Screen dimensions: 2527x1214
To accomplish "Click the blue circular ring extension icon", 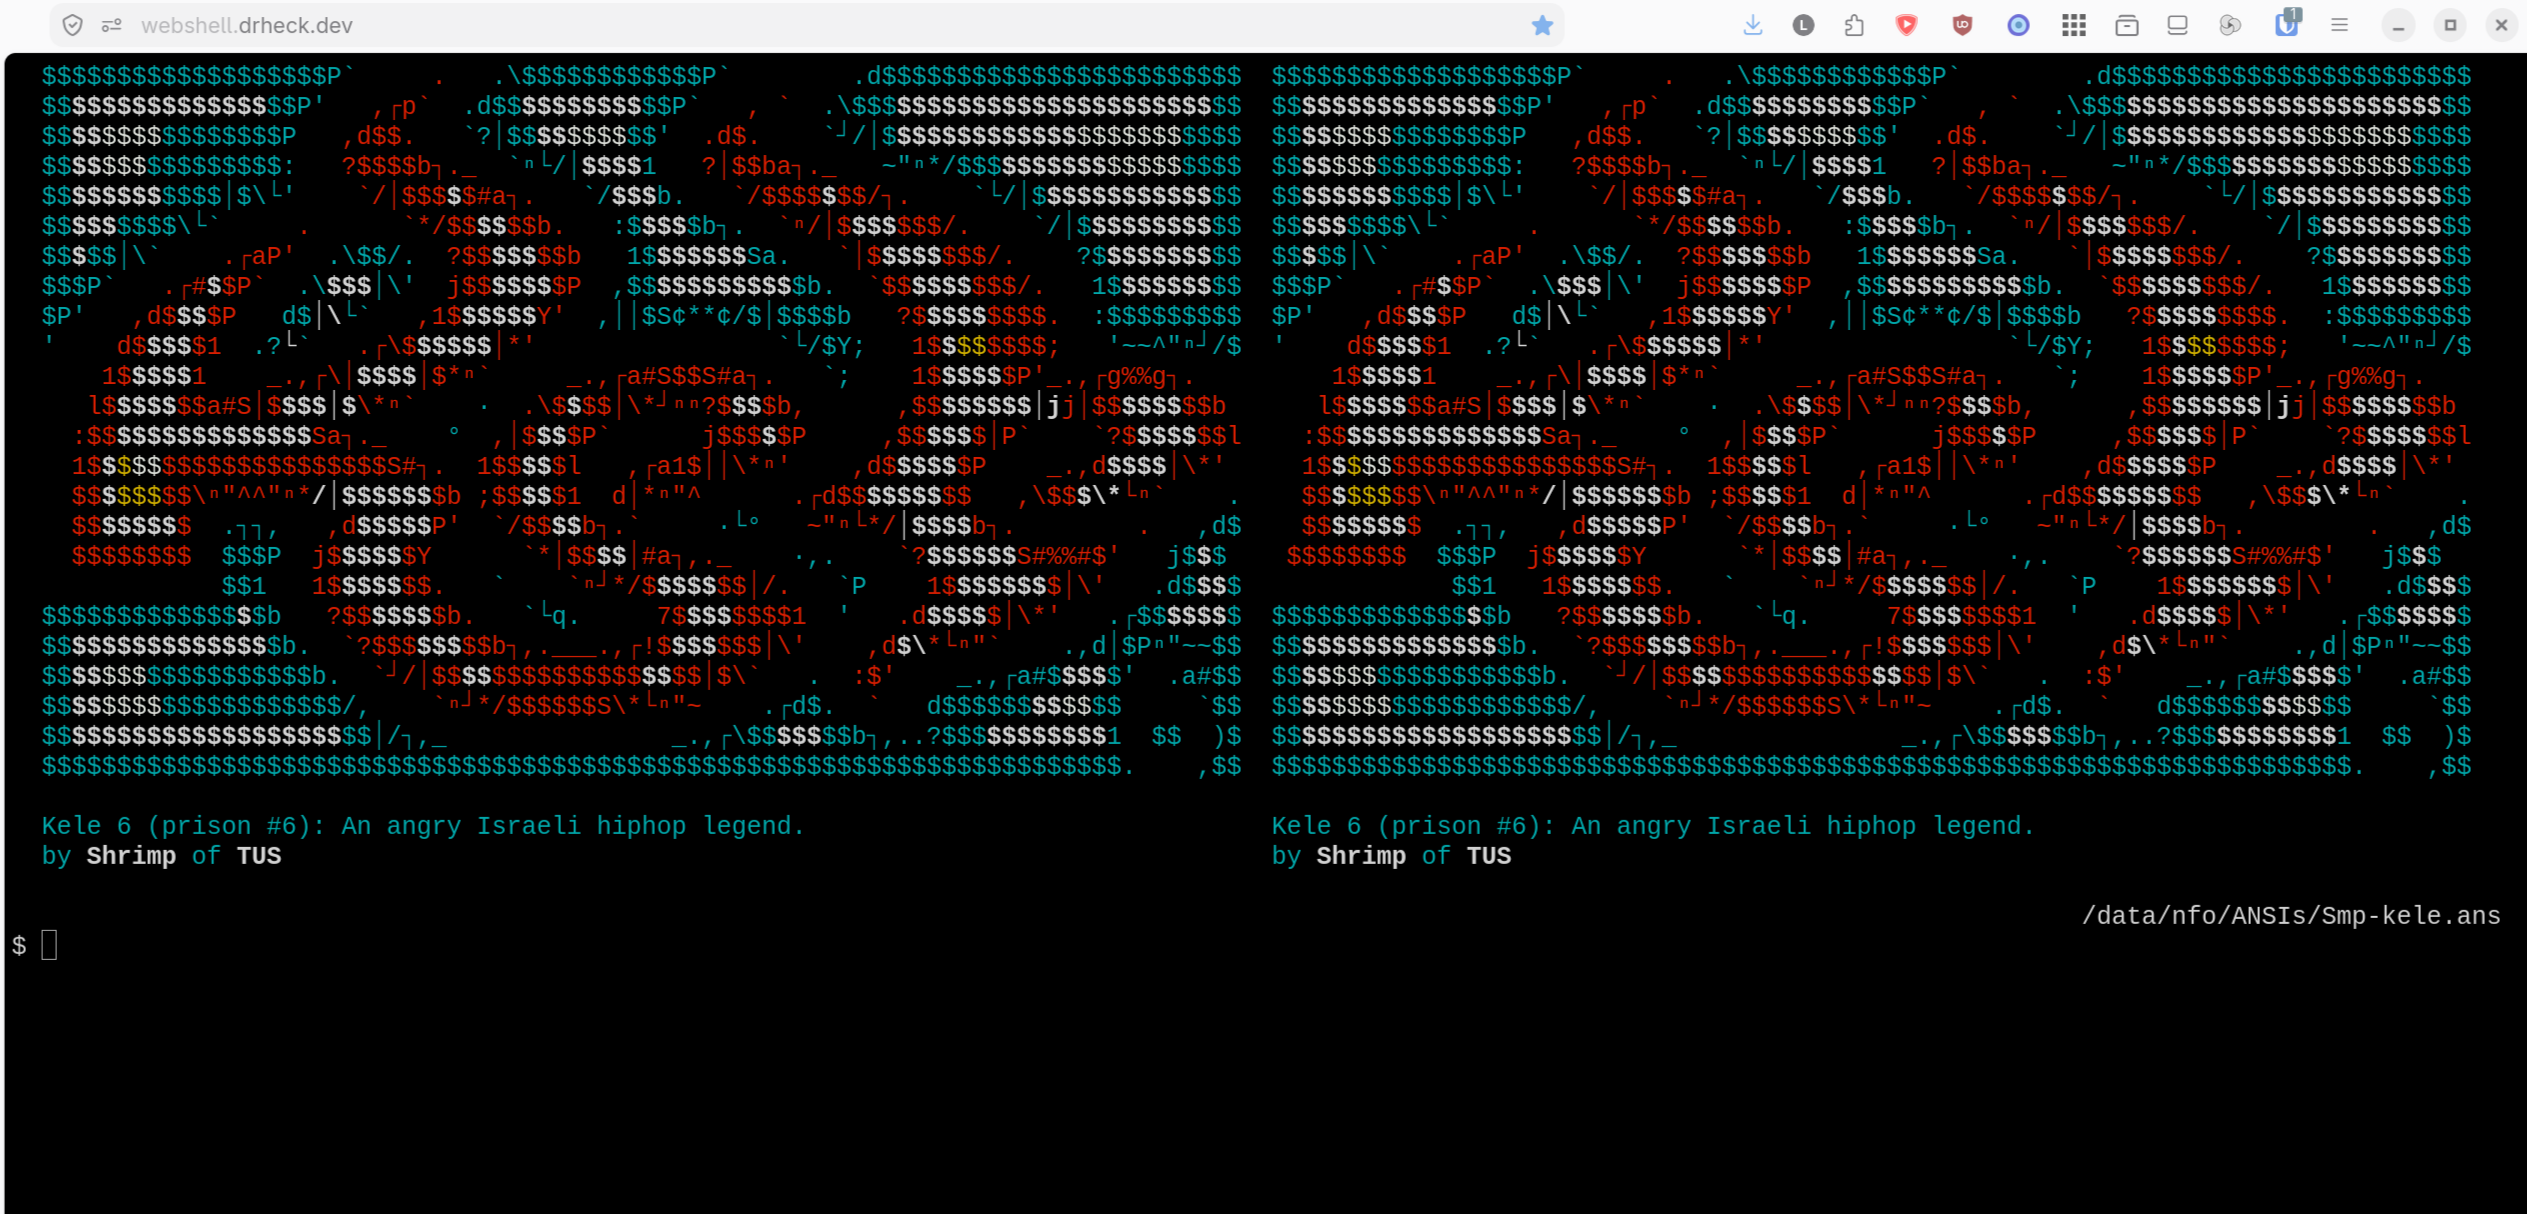I will [x=2018, y=25].
